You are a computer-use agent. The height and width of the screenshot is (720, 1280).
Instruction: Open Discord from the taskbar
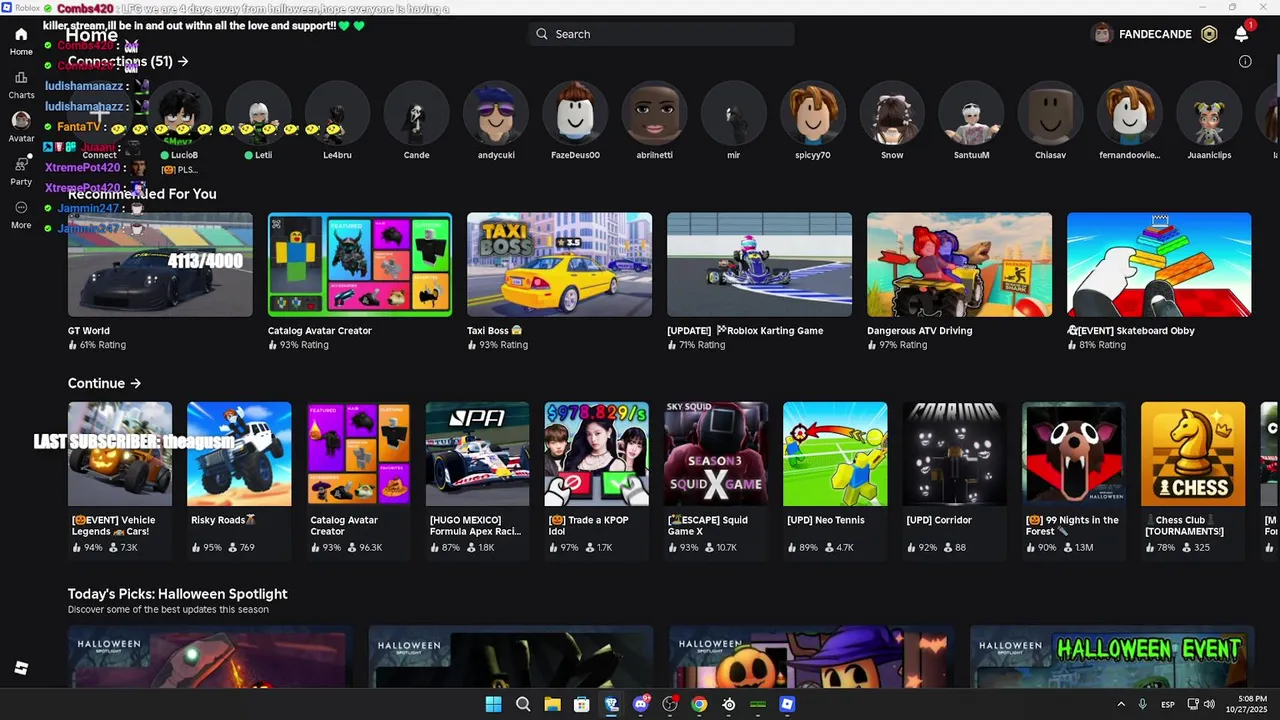[x=641, y=704]
